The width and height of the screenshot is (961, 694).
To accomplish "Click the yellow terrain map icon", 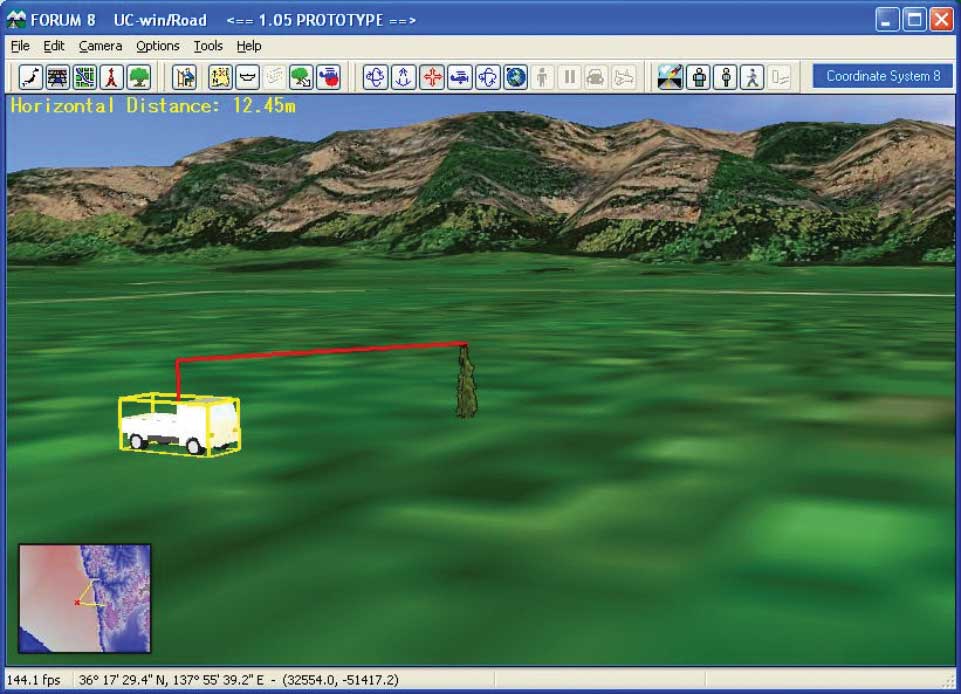I will [220, 77].
